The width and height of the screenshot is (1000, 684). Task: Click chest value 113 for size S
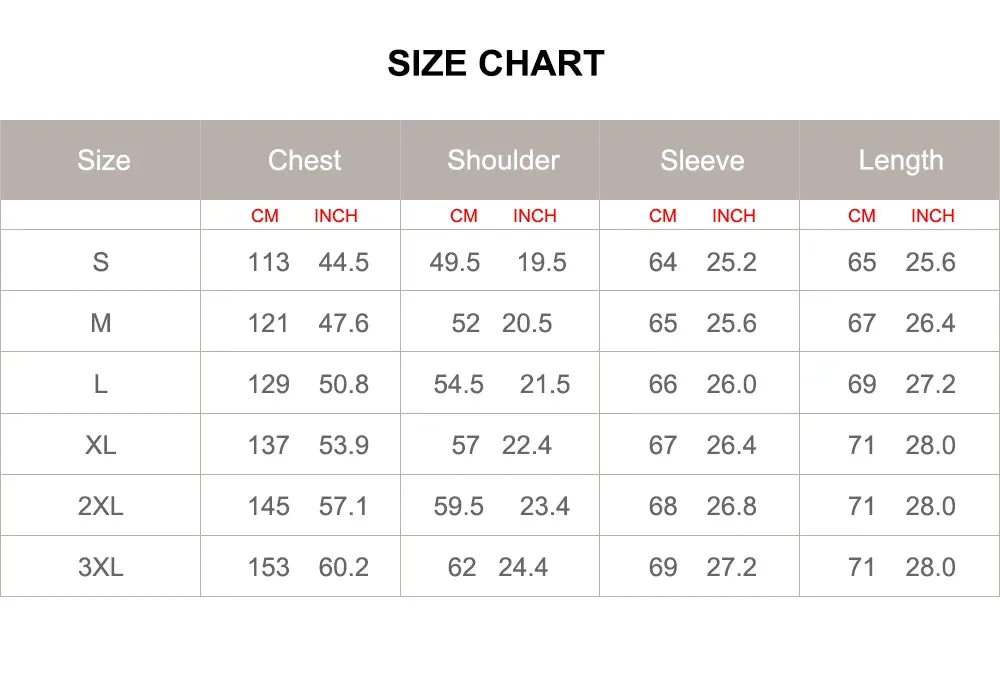pyautogui.click(x=268, y=263)
